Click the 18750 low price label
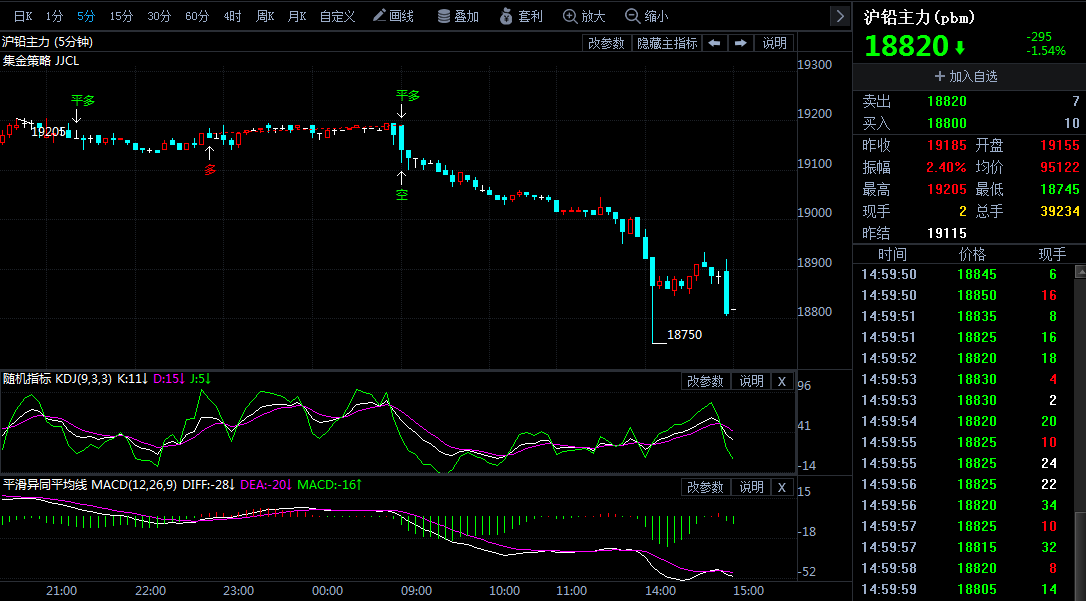 (x=684, y=335)
